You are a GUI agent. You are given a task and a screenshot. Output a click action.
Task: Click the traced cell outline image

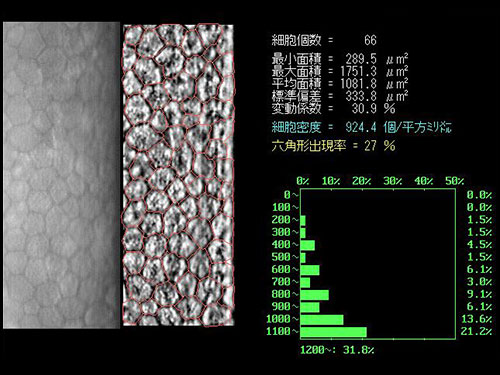(x=179, y=175)
